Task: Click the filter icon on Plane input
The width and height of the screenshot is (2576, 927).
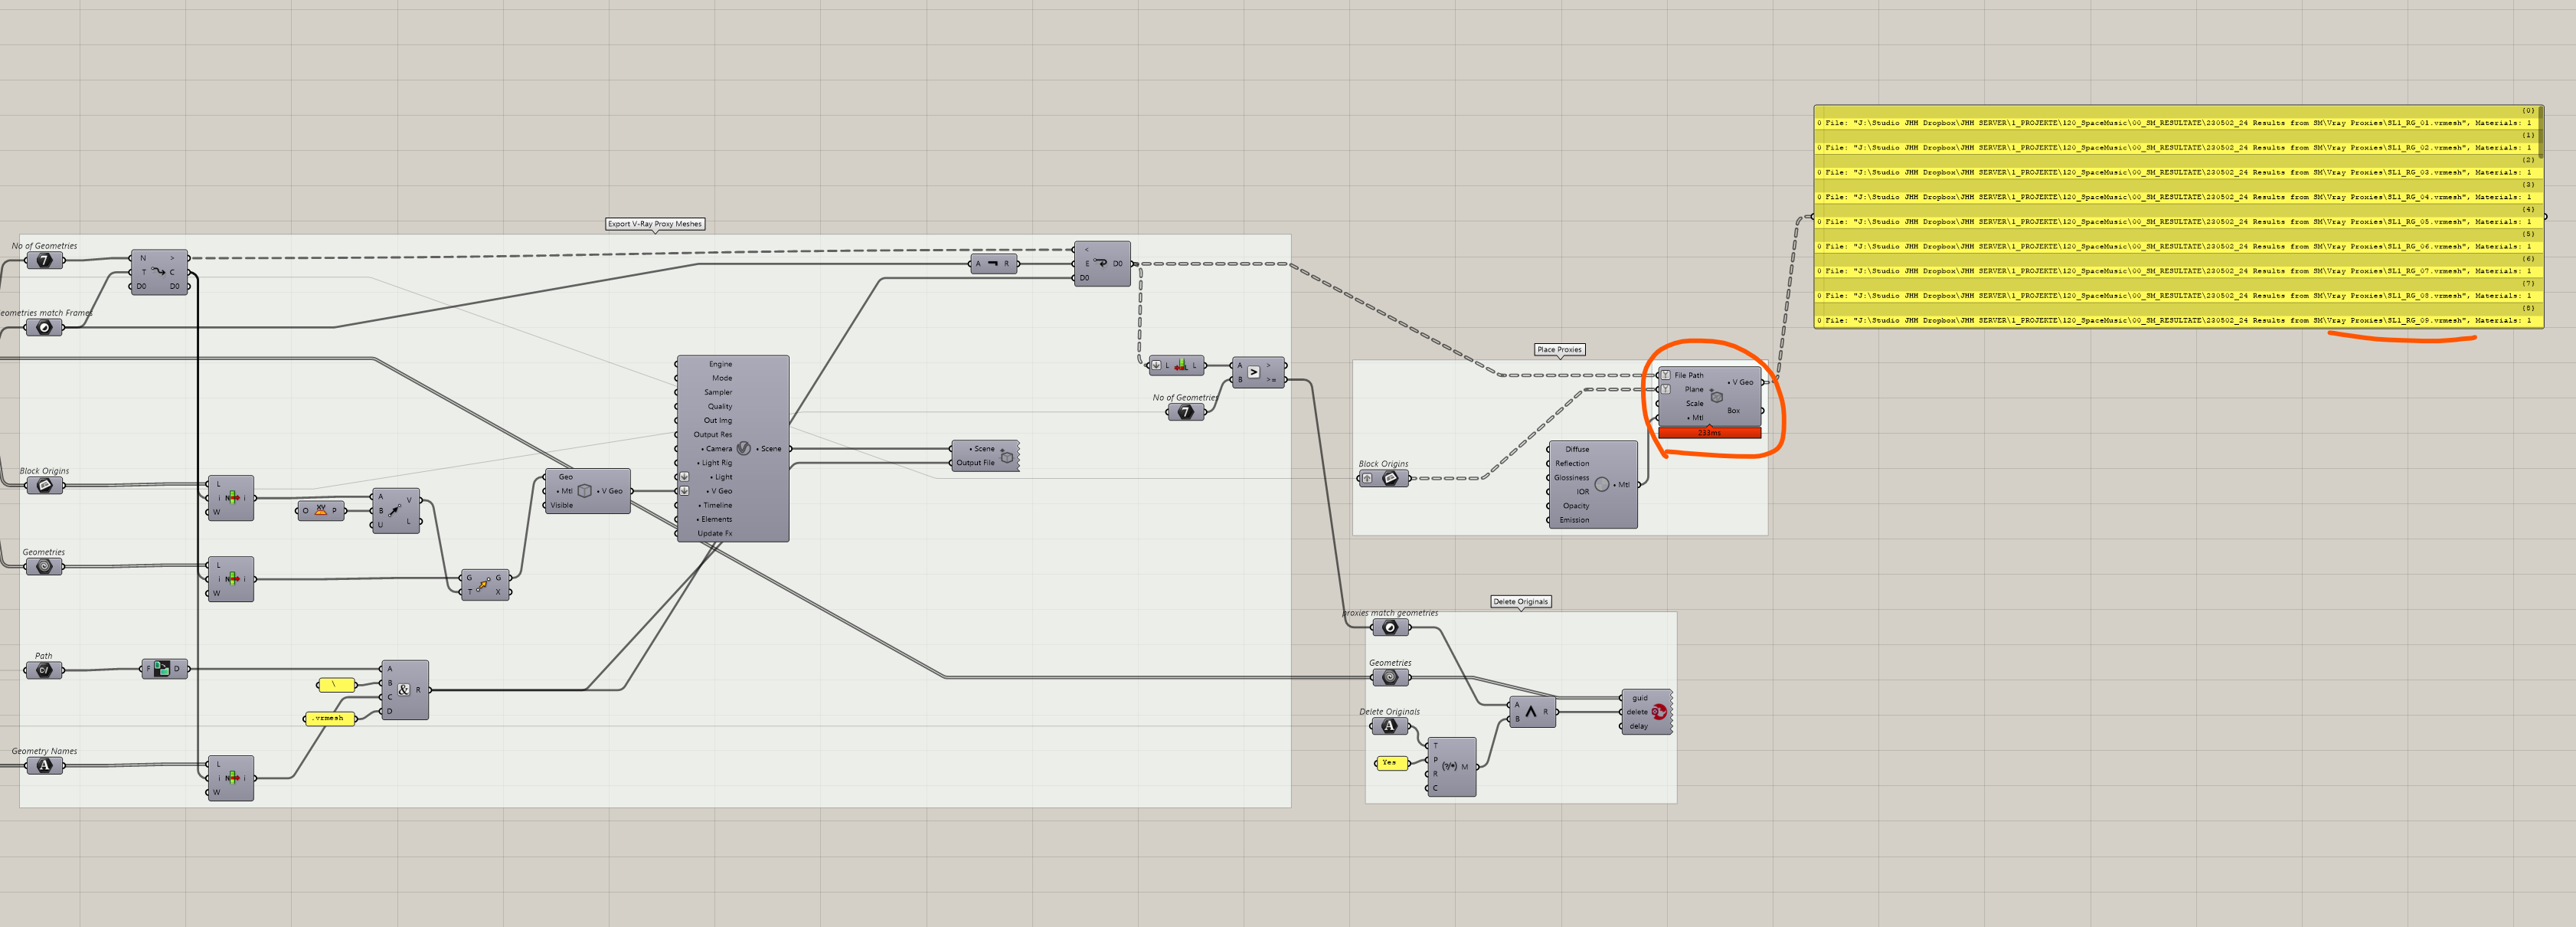Action: click(x=1666, y=389)
